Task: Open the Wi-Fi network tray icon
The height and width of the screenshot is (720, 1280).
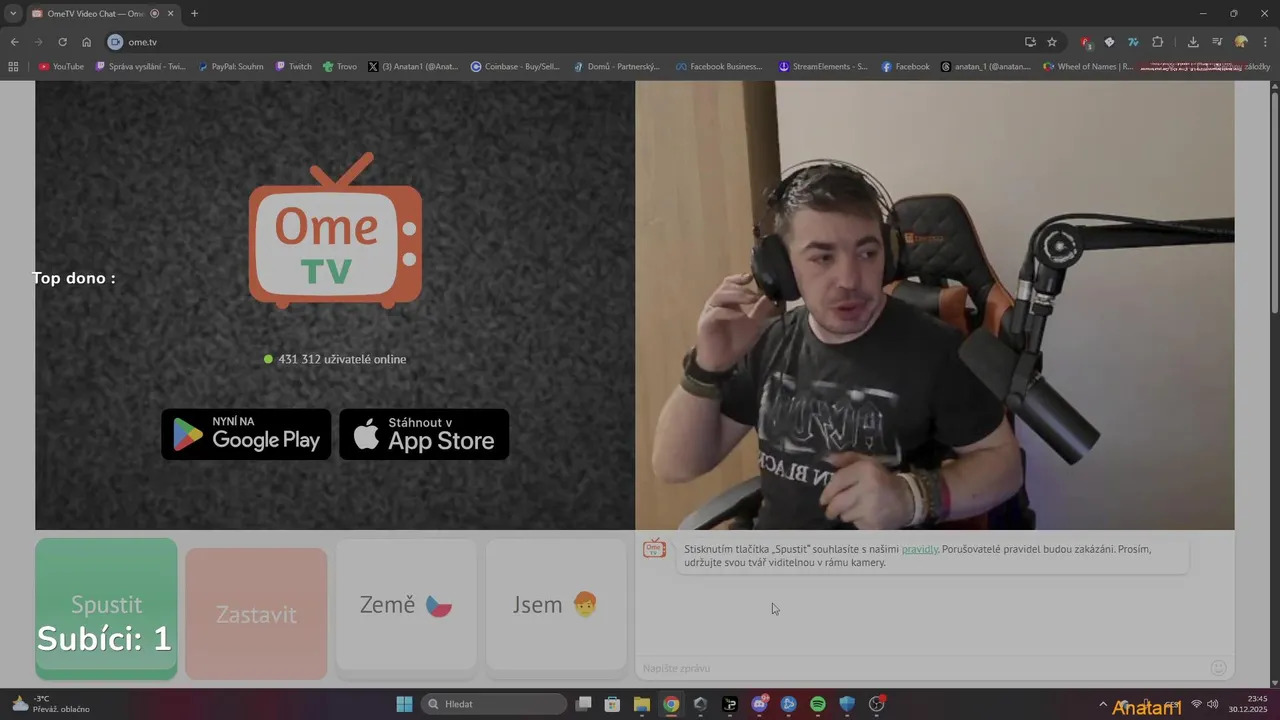Action: 1196,704
